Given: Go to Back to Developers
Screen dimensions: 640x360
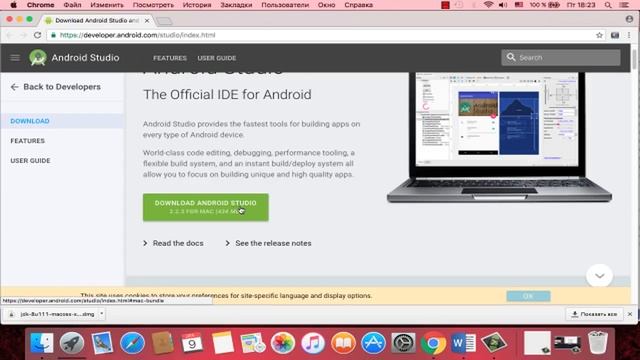Looking at the screenshot, I should [x=62, y=87].
